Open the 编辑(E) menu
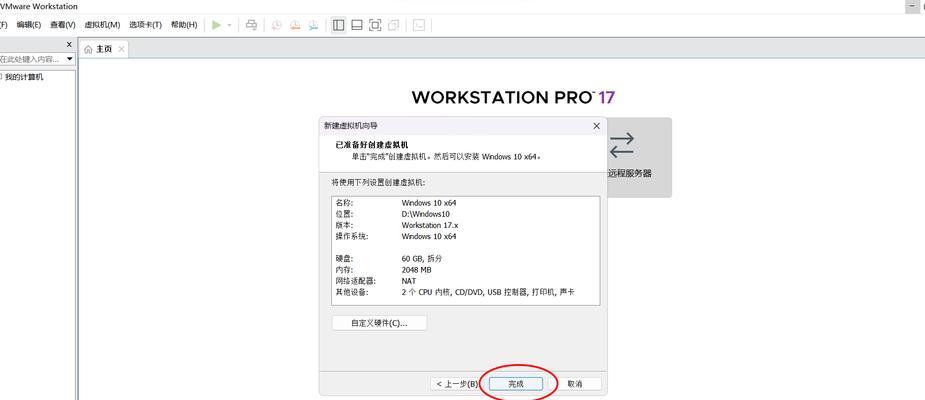The image size is (925, 400). [28, 25]
